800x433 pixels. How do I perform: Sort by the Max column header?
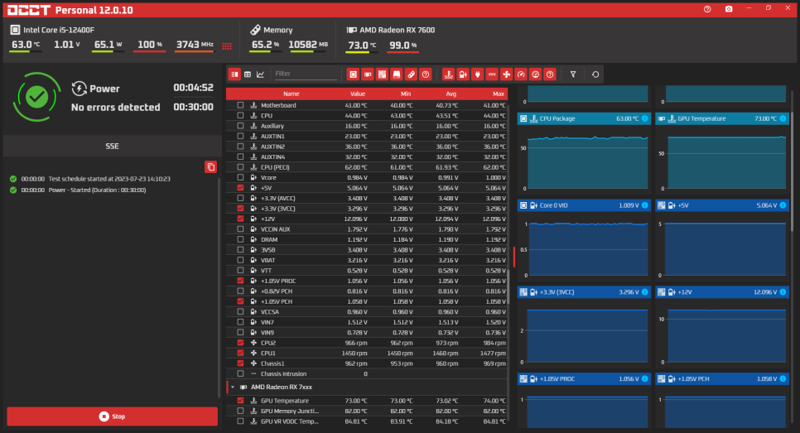(498, 94)
